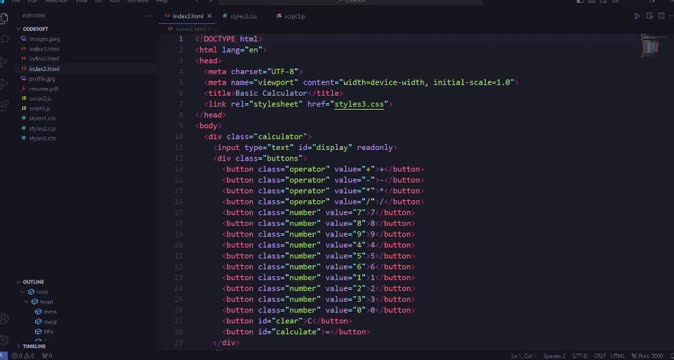Open Run and Debug in activity bar

4,83
